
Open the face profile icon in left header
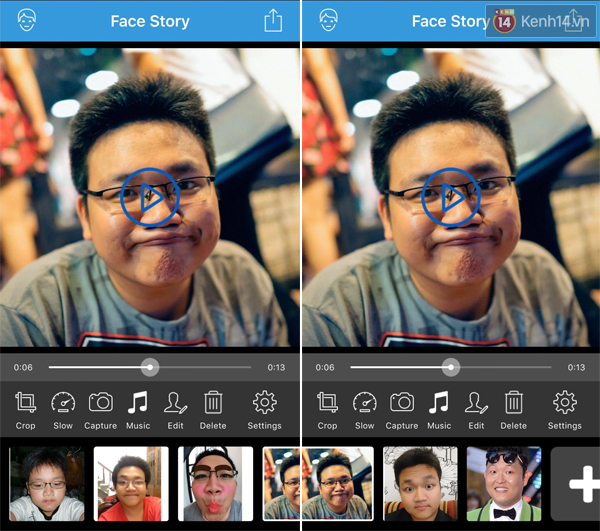(27, 20)
